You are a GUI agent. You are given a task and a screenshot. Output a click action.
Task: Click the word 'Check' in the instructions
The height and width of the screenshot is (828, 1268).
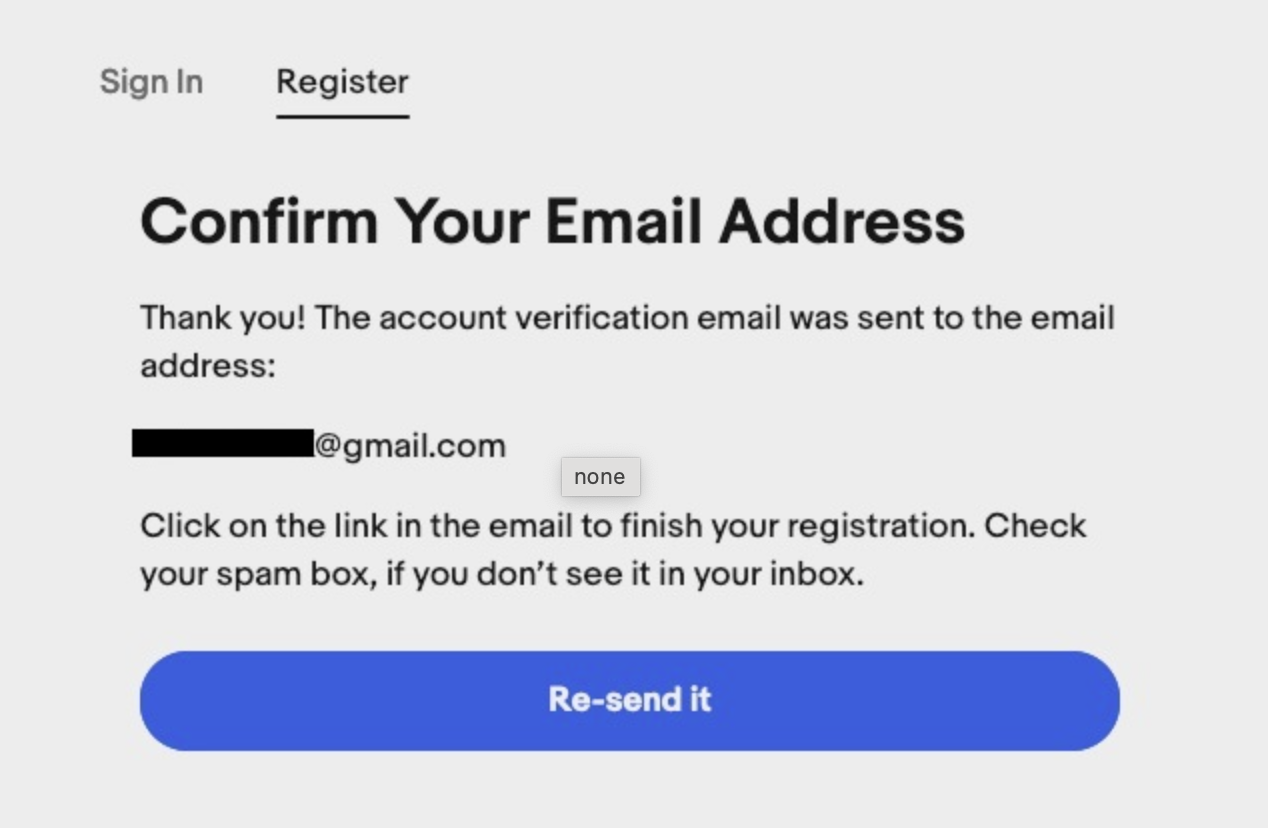coord(1035,526)
